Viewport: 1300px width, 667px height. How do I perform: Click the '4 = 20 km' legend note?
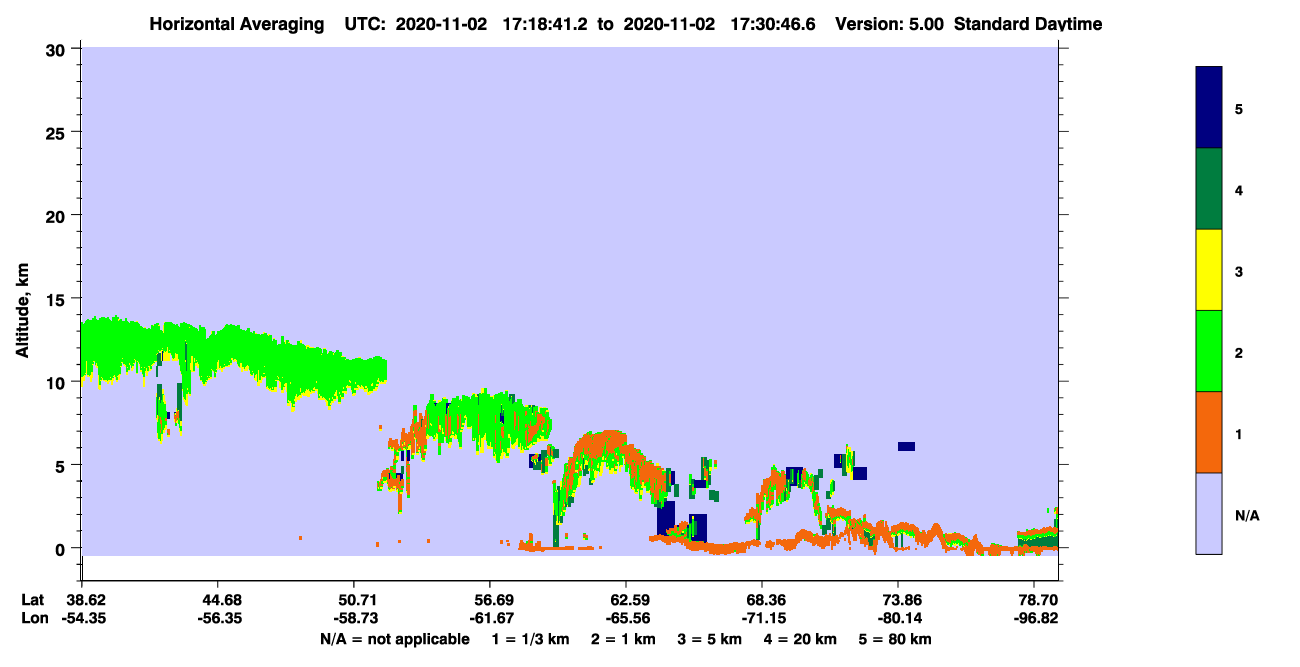pos(800,639)
